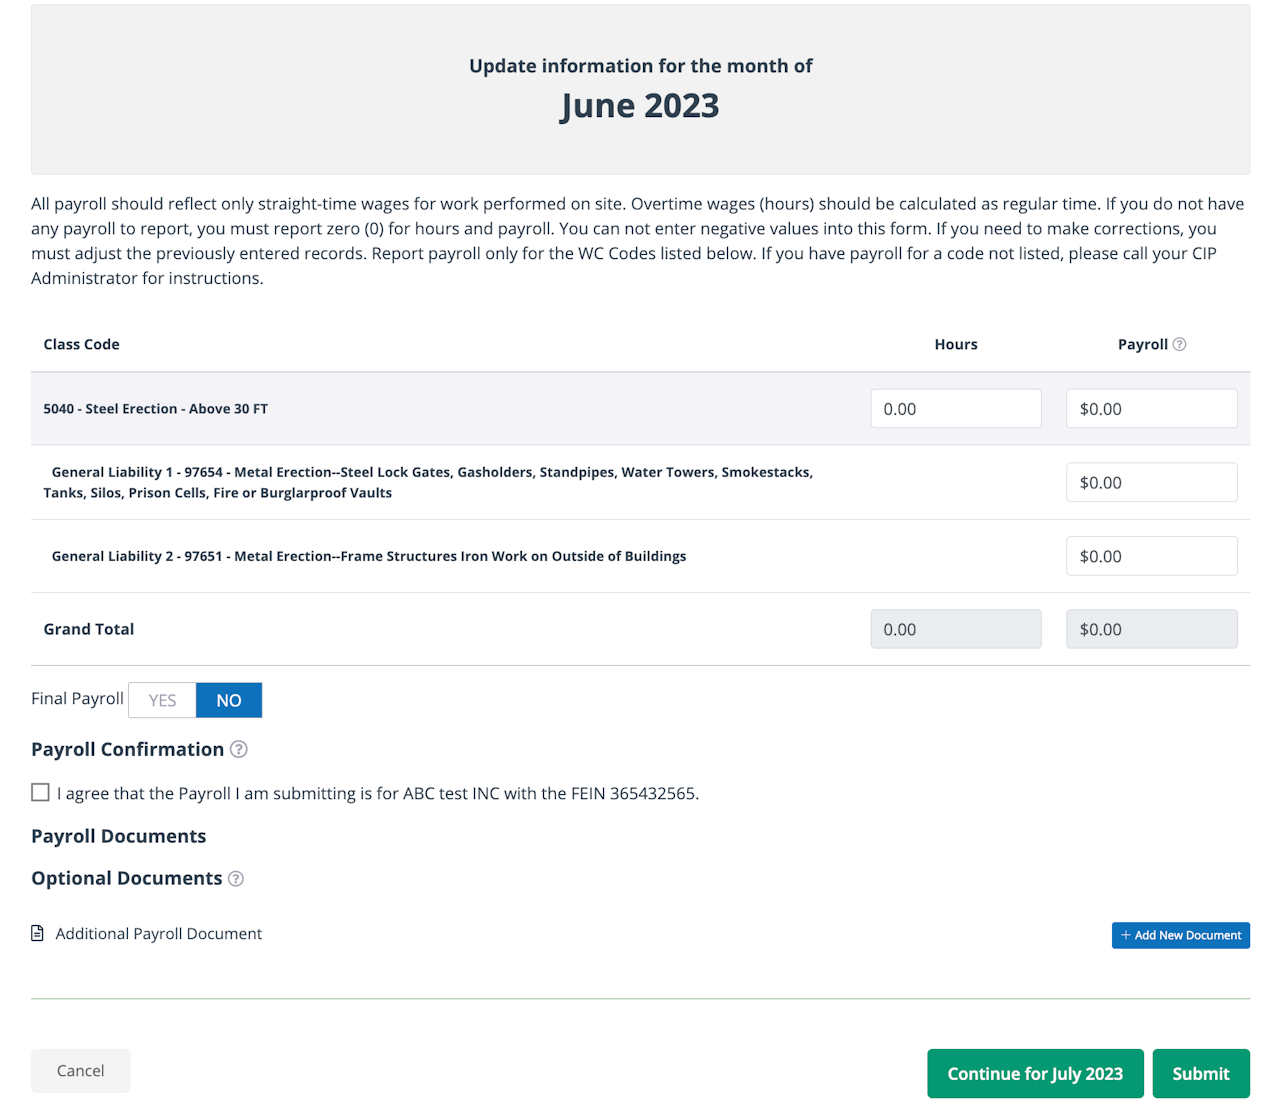Click the Grand Total payroll field
This screenshot has width=1280, height=1117.
[1151, 629]
